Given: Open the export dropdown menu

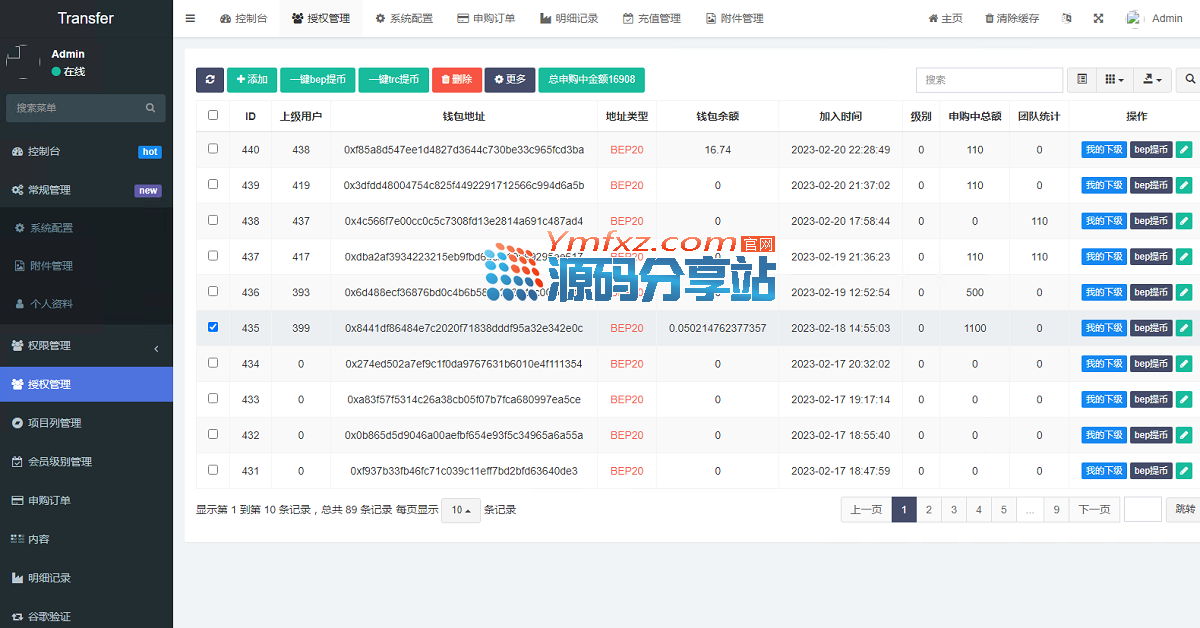Looking at the screenshot, I should coord(1153,80).
